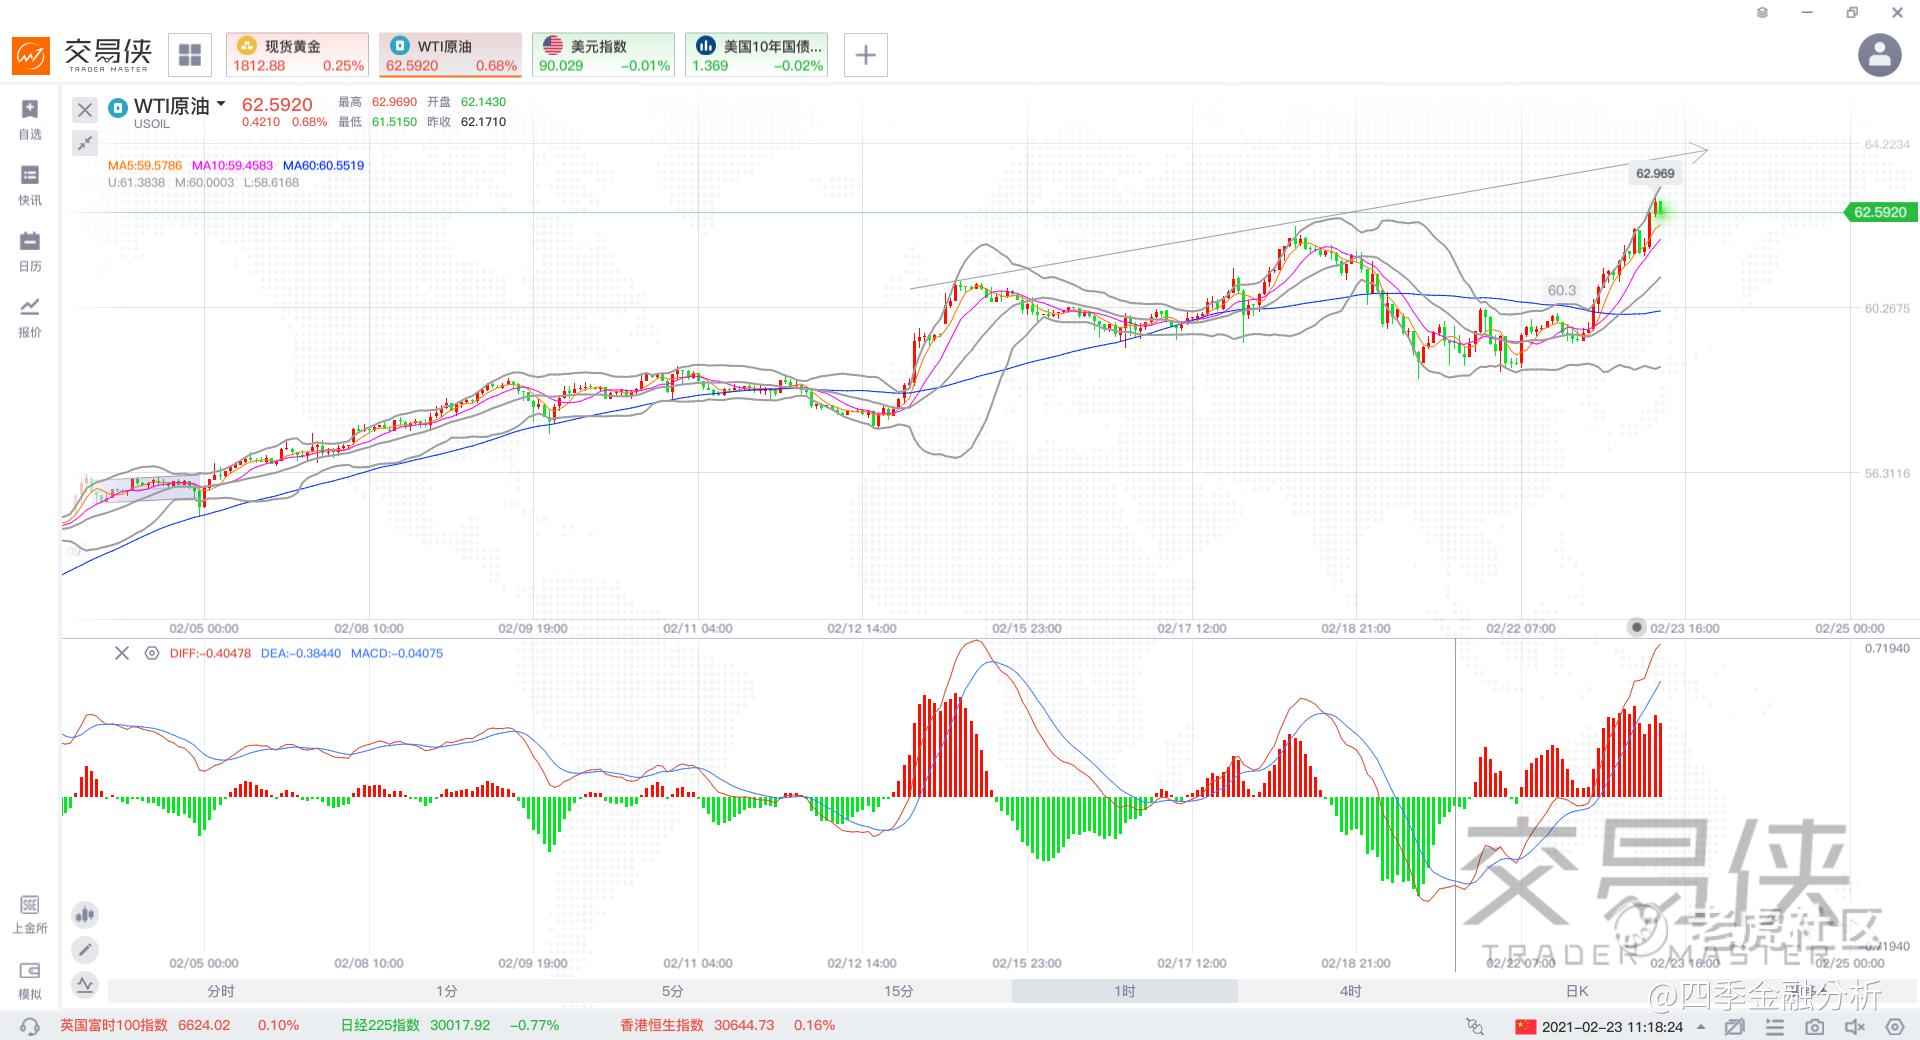Select the 1分 timeframe

coord(447,991)
